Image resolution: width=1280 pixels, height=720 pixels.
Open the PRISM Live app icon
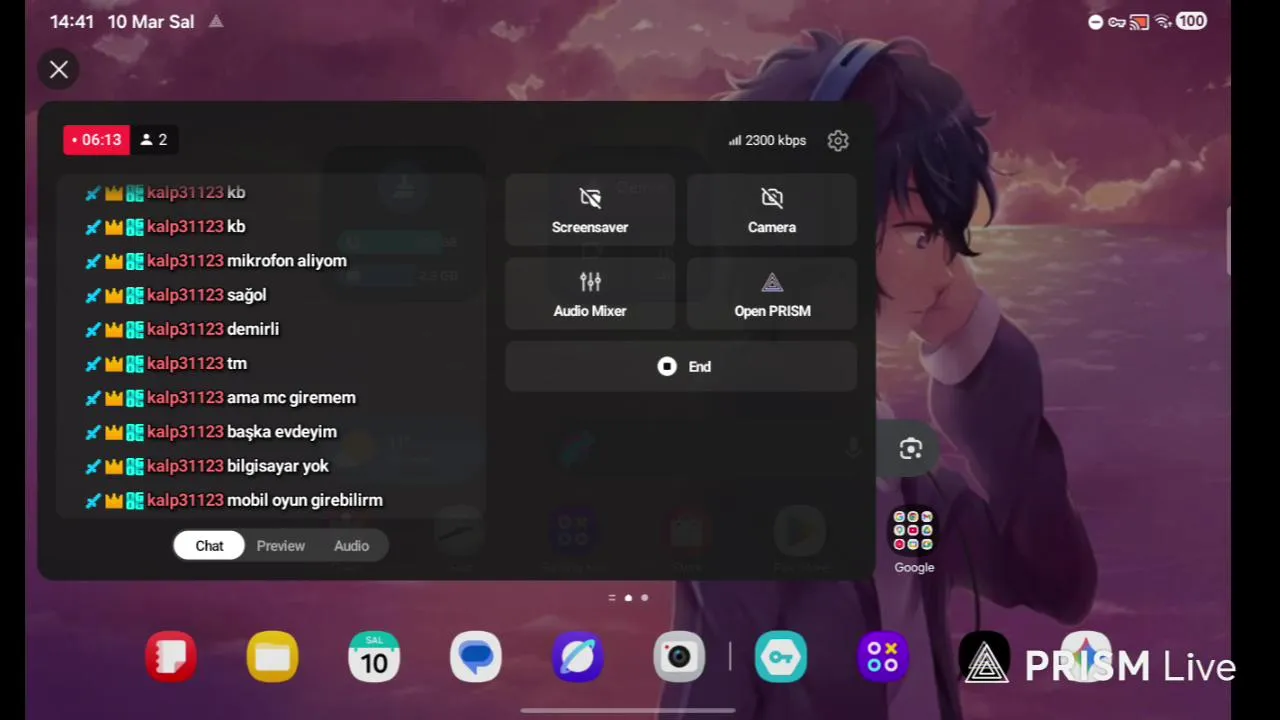pos(985,657)
